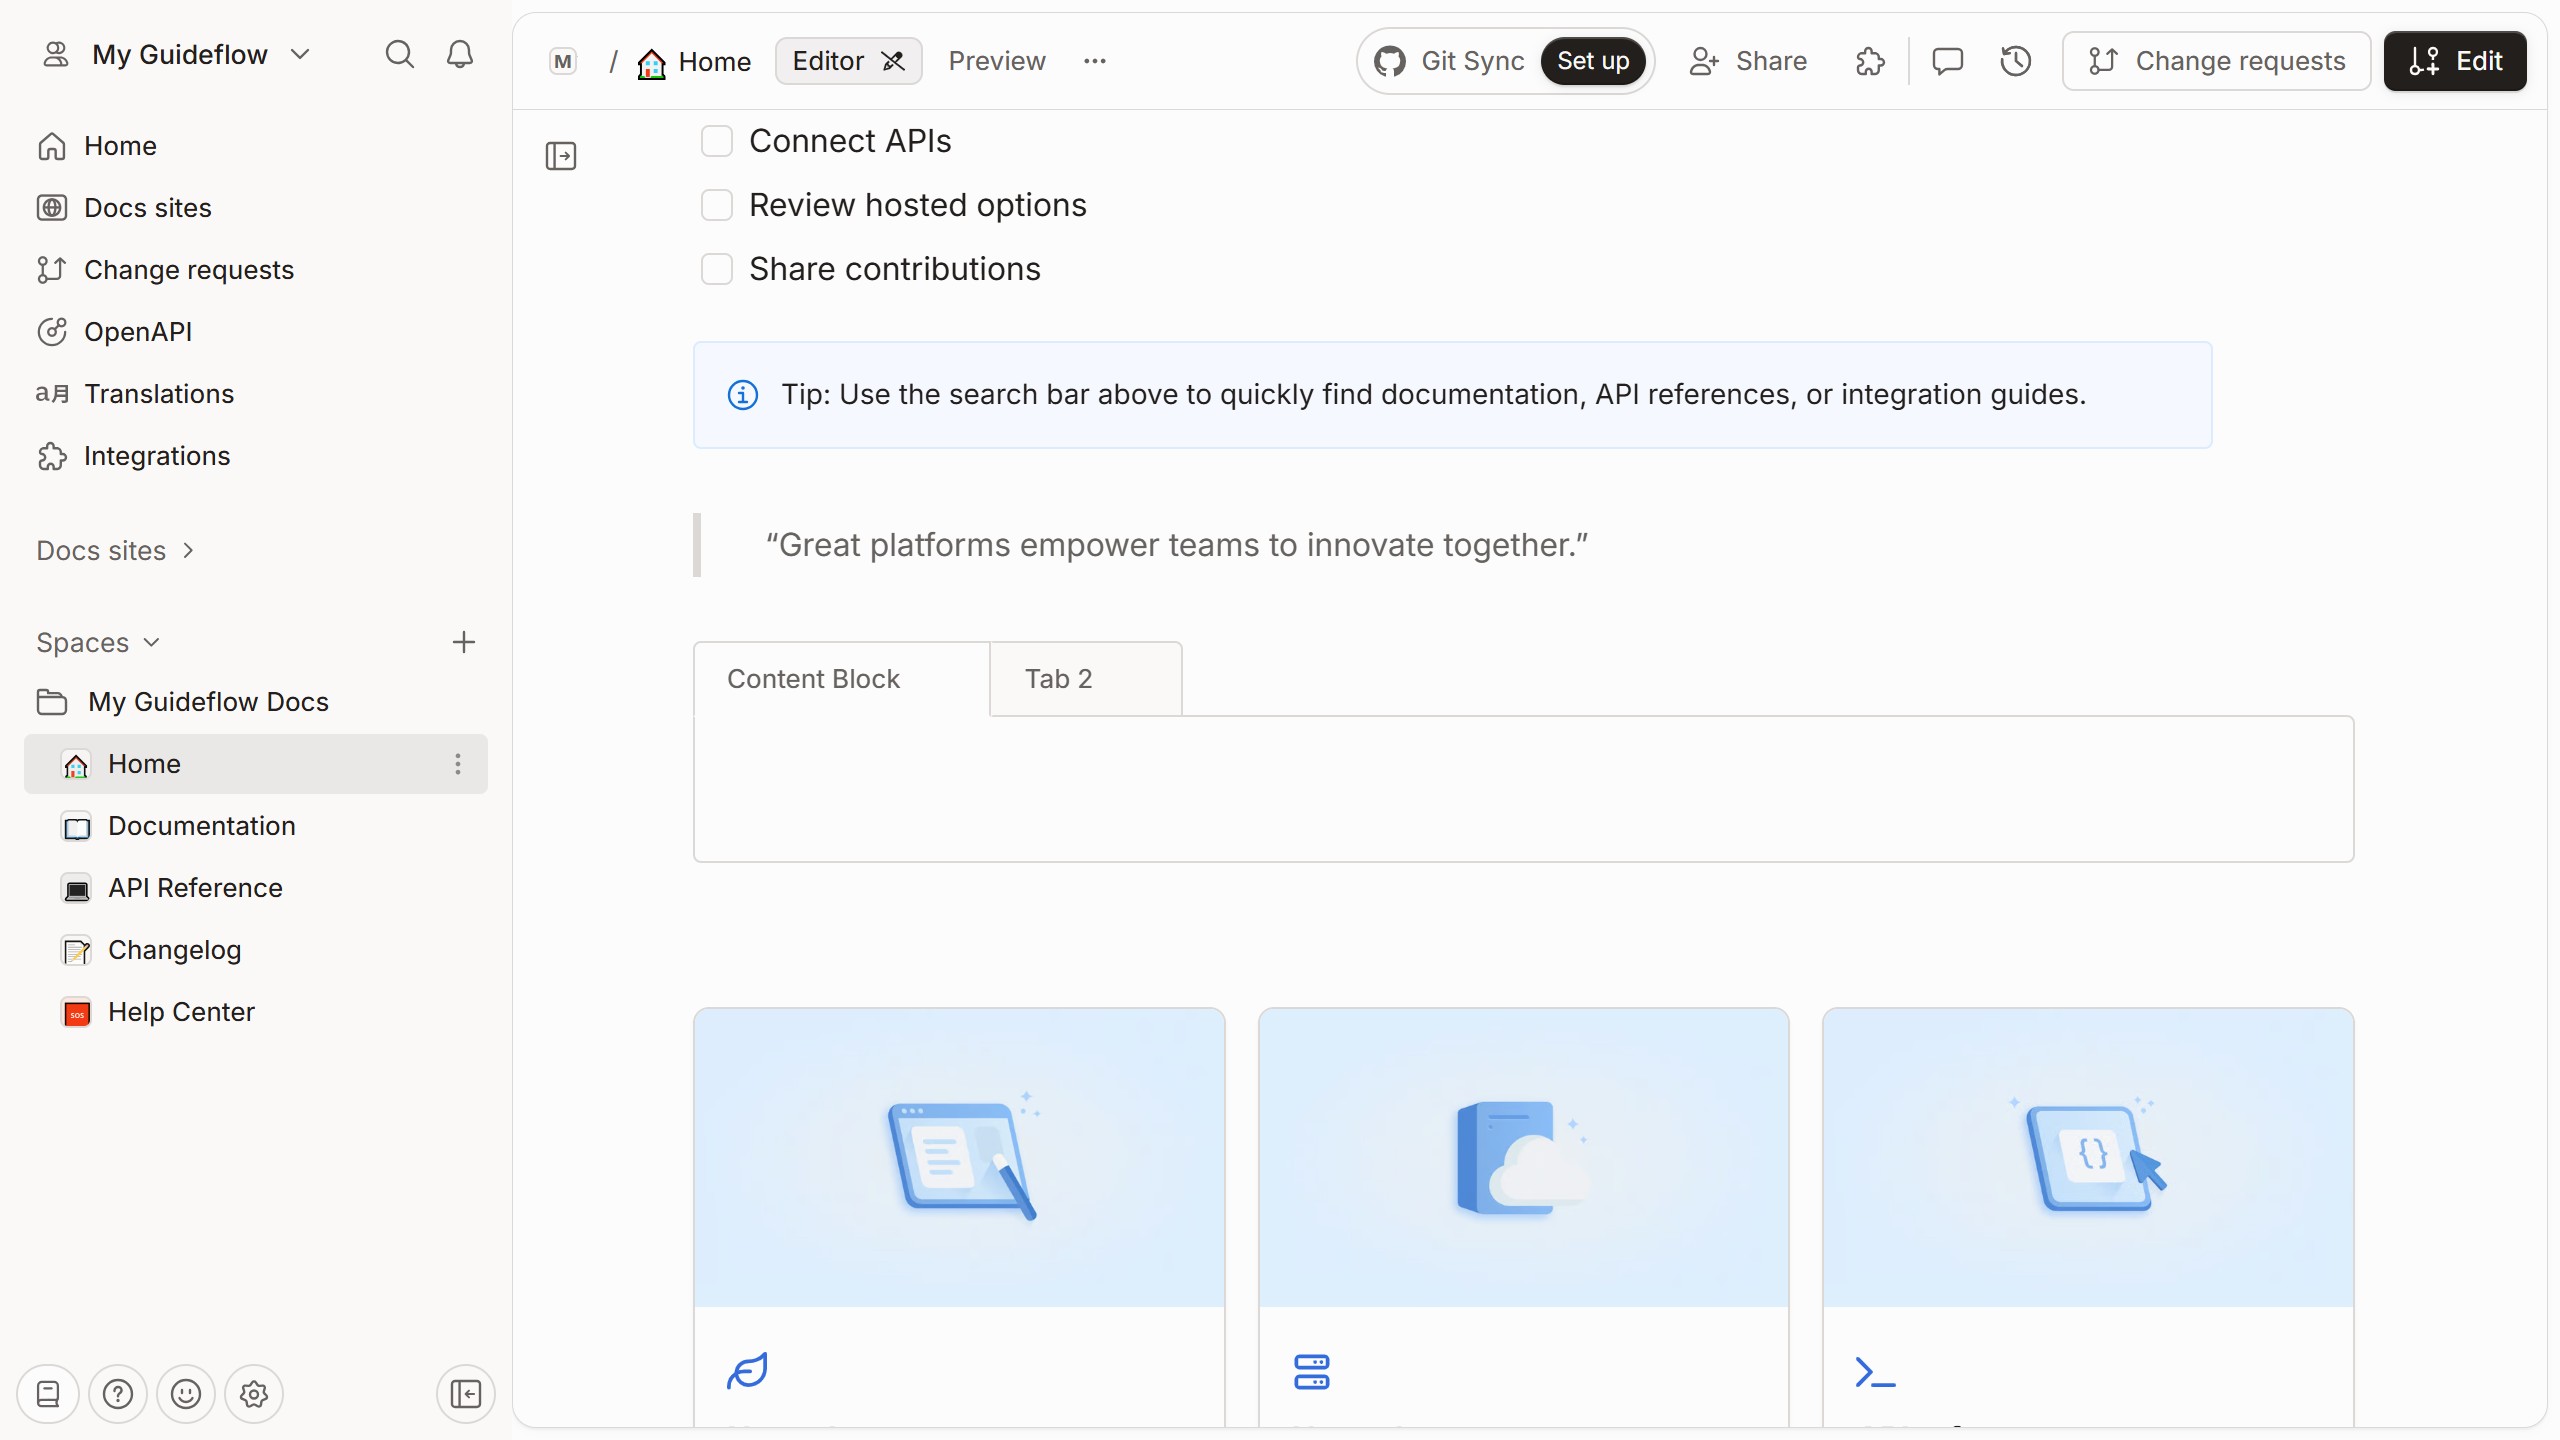Click the quote text about great platforms
Viewport: 2560px width, 1440px height.
(1177, 545)
